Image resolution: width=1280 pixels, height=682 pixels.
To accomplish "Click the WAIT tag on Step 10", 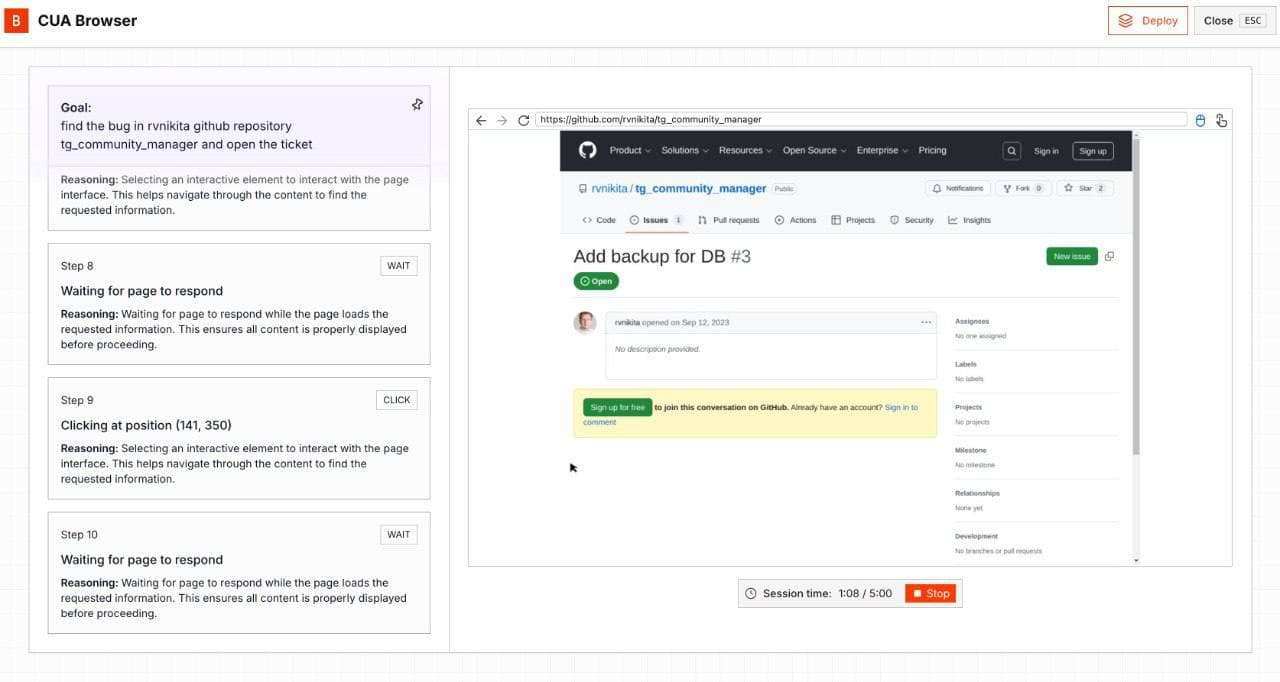I will coord(398,534).
